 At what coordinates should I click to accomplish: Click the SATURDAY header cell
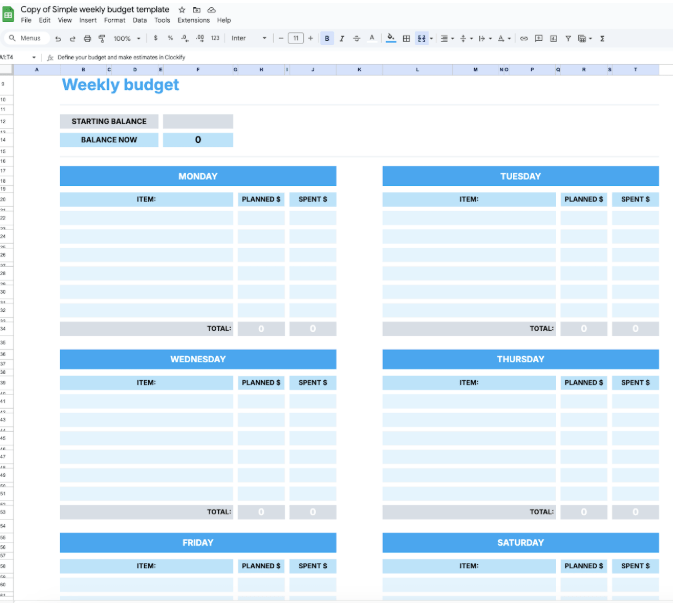coord(521,542)
